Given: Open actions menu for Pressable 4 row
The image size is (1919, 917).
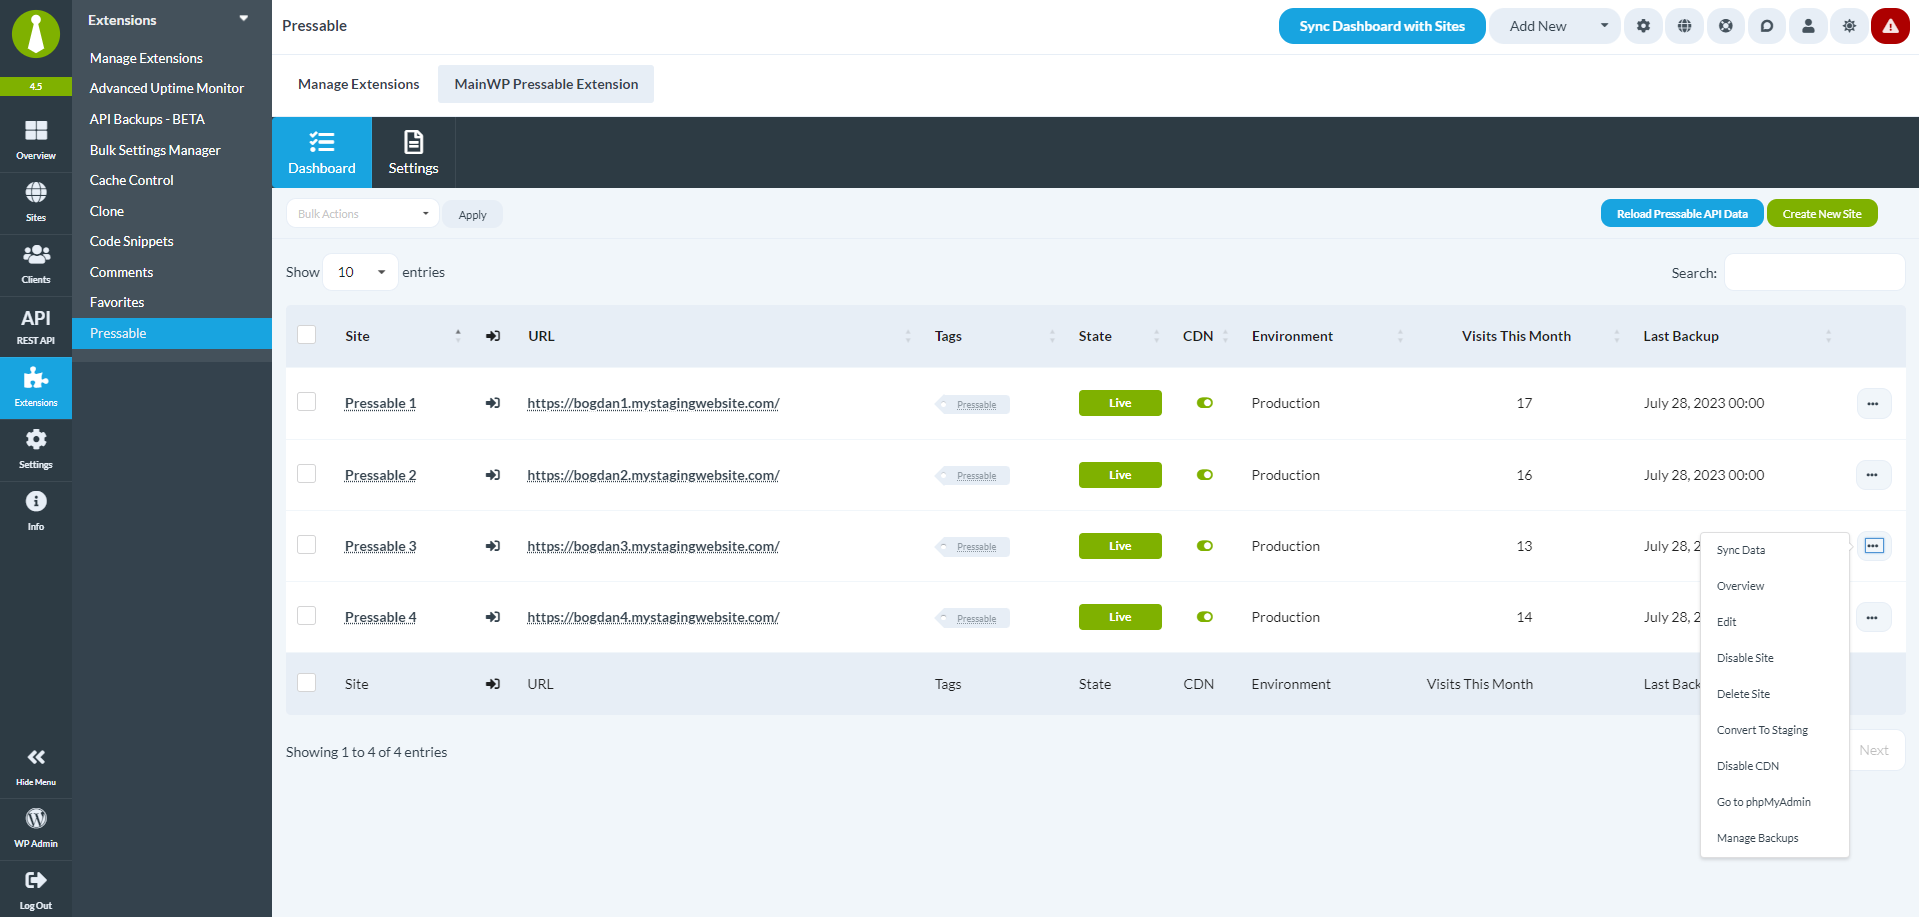Looking at the screenshot, I should [1873, 618].
